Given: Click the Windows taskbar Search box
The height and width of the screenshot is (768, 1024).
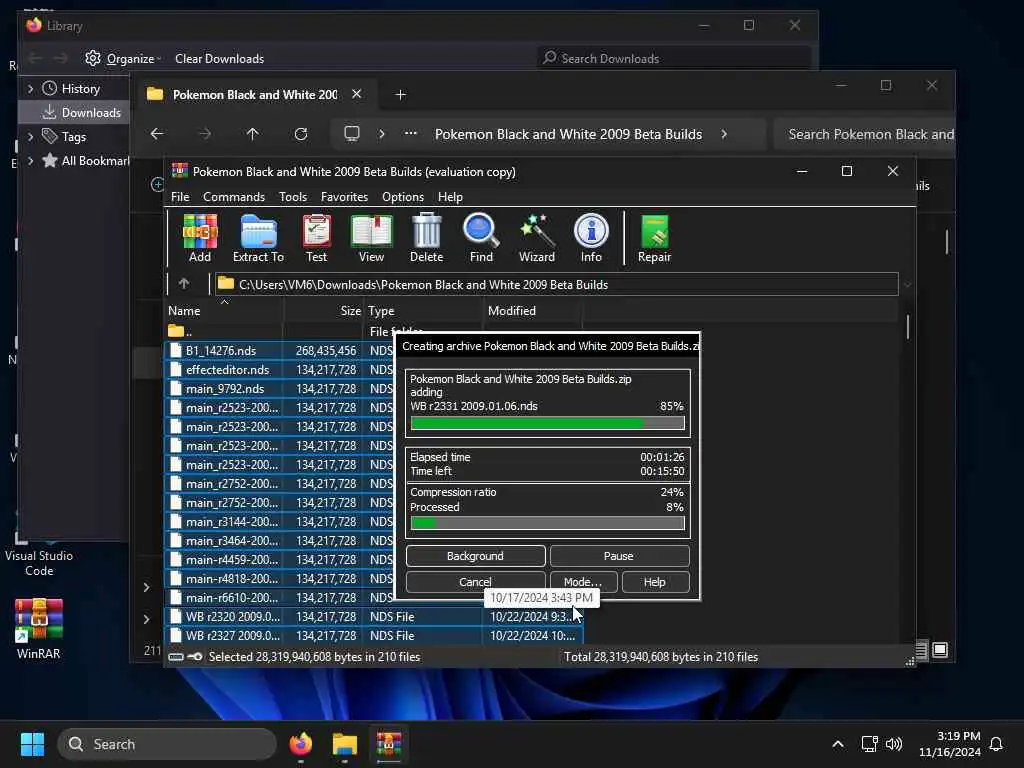Looking at the screenshot, I should (x=167, y=744).
